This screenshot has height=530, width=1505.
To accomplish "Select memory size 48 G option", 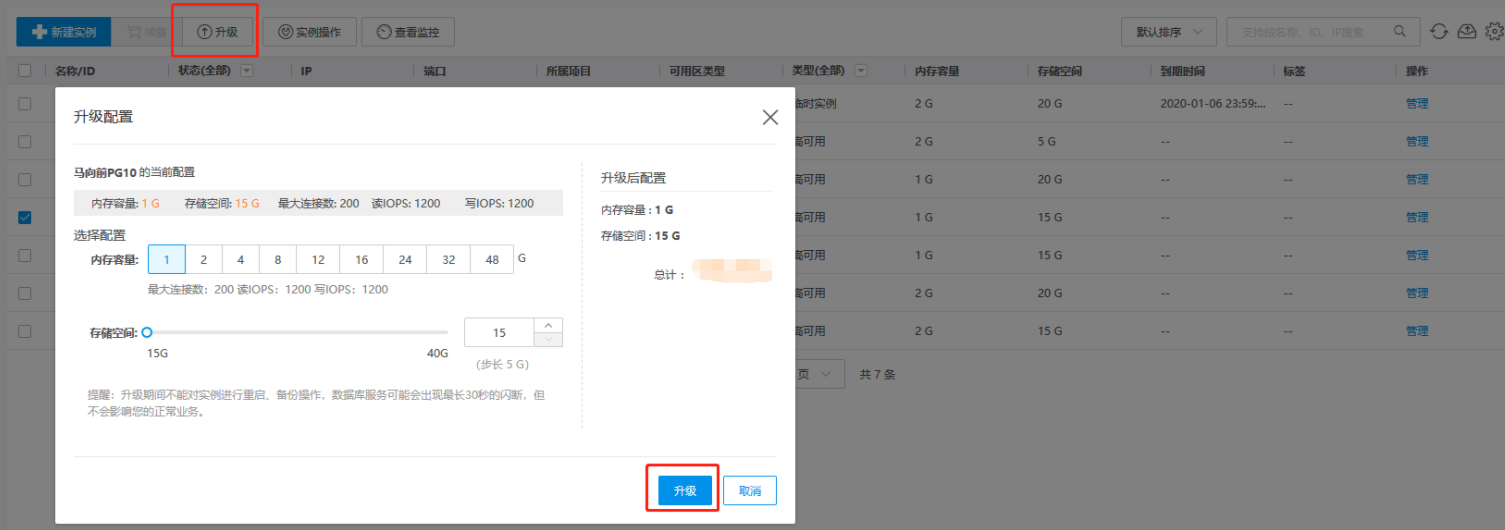I will pyautogui.click(x=492, y=259).
